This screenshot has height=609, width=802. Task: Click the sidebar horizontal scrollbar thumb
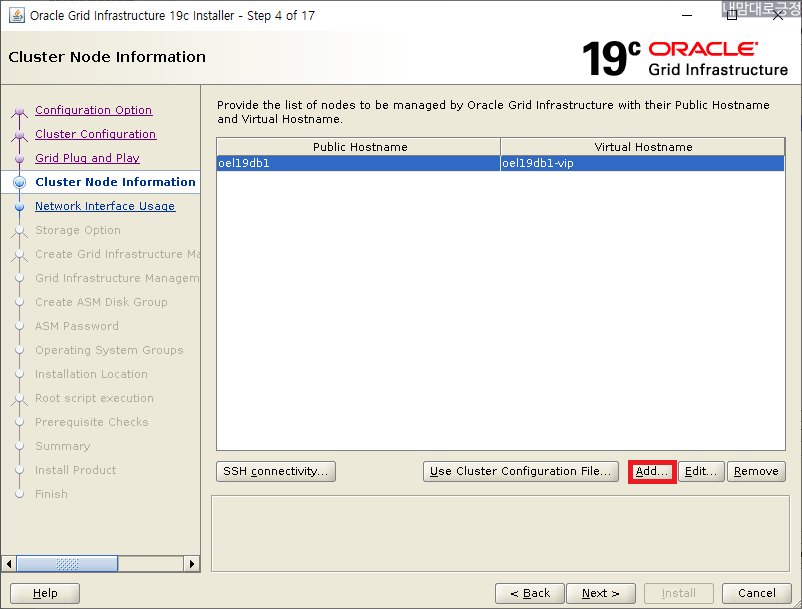coord(67,564)
